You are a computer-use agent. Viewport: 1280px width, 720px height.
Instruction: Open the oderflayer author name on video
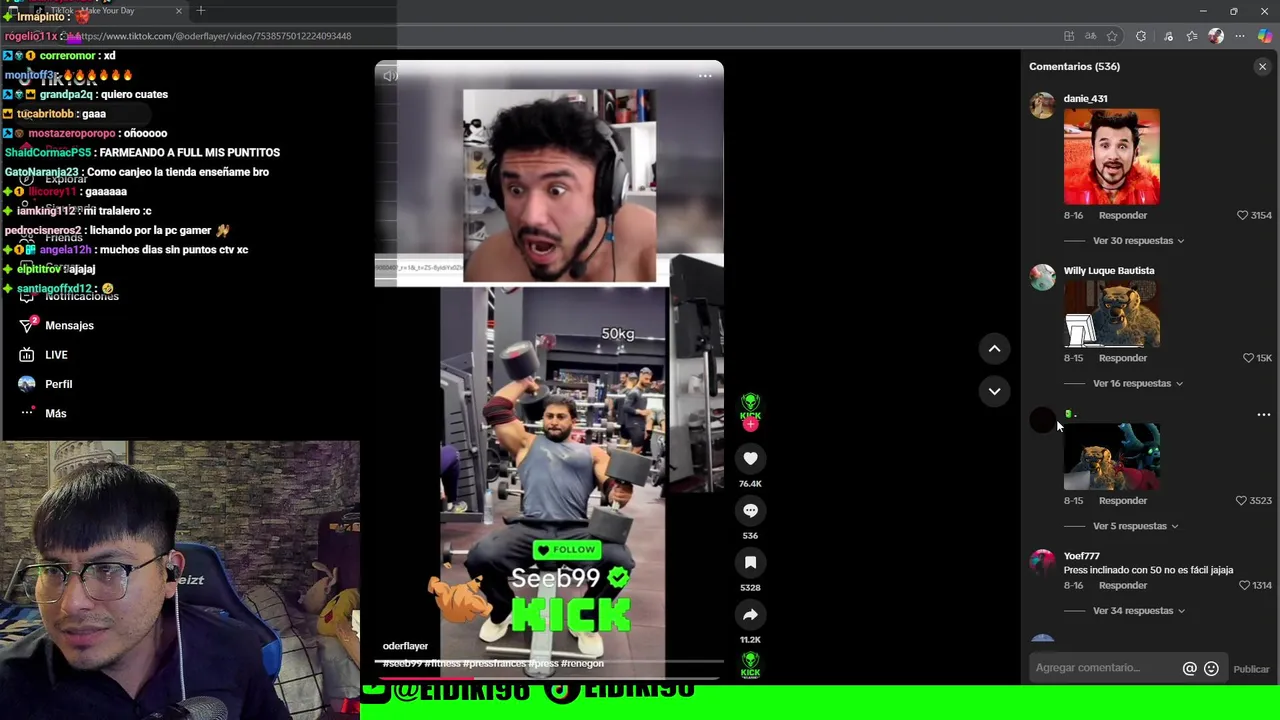405,646
